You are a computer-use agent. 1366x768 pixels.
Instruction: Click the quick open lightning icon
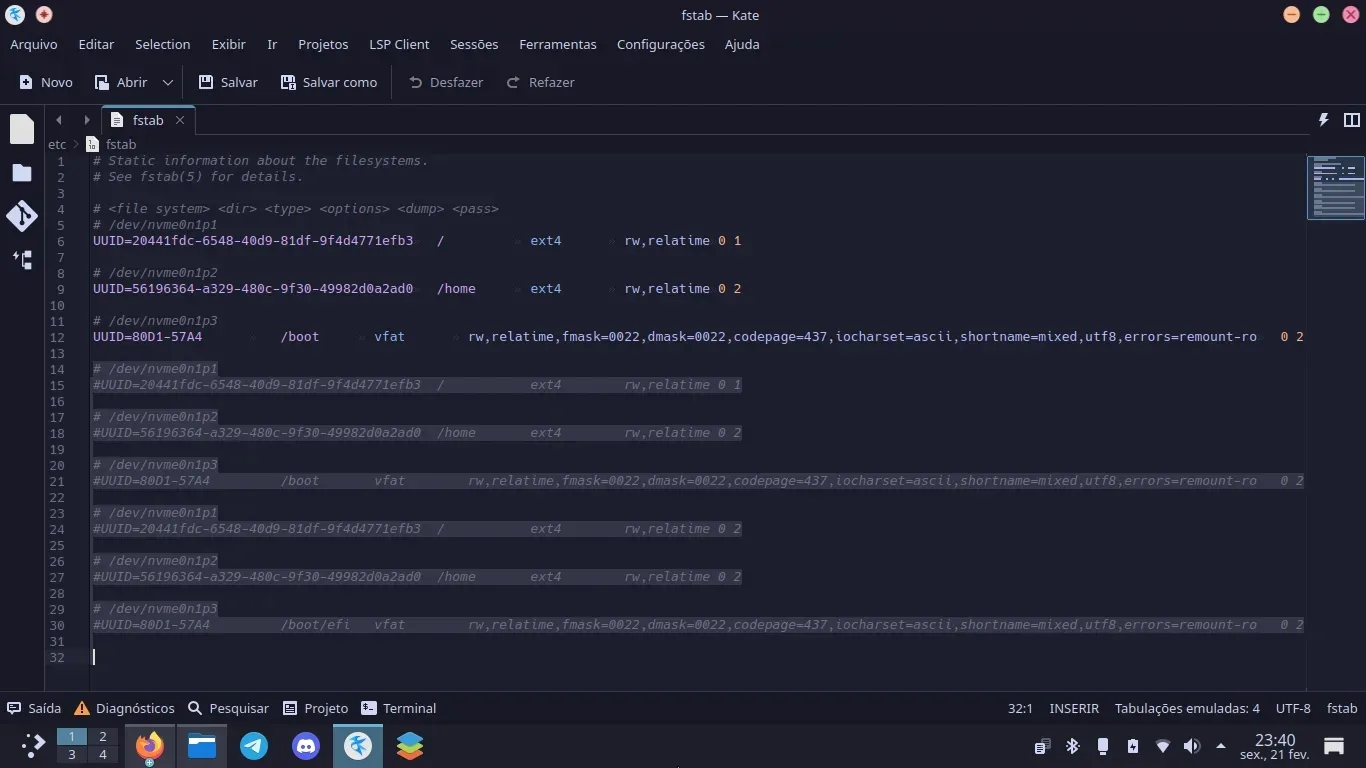tap(1323, 120)
